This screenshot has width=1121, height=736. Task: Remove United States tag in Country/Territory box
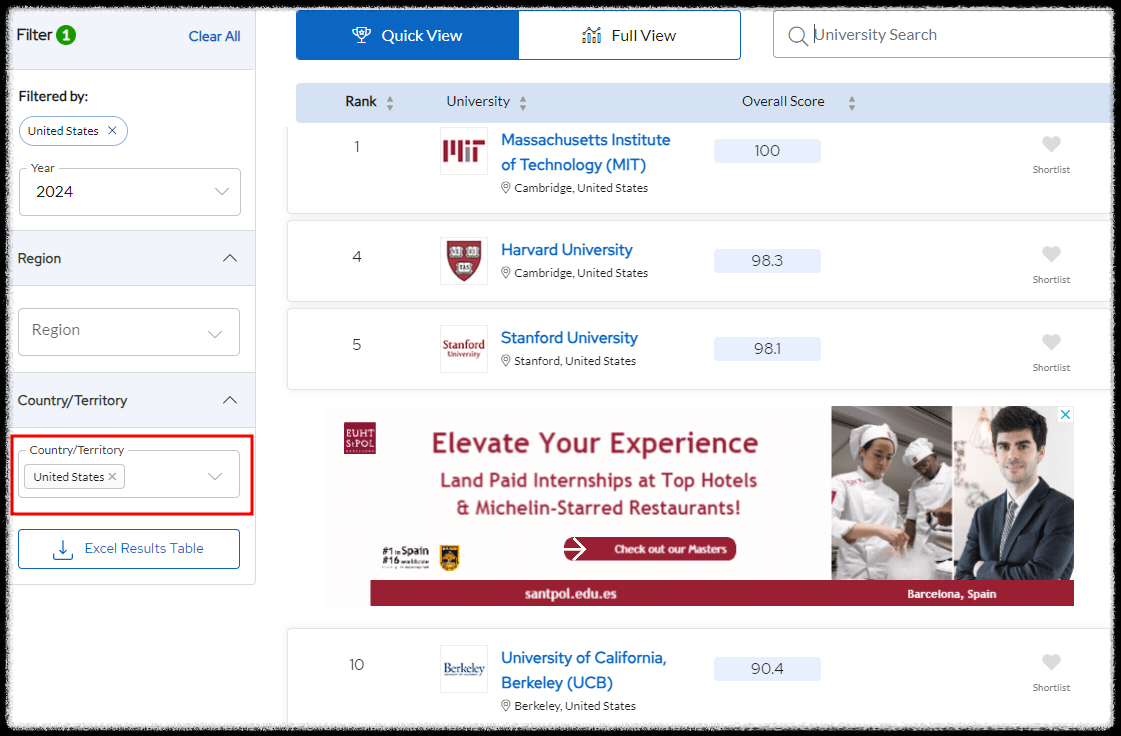[x=112, y=476]
